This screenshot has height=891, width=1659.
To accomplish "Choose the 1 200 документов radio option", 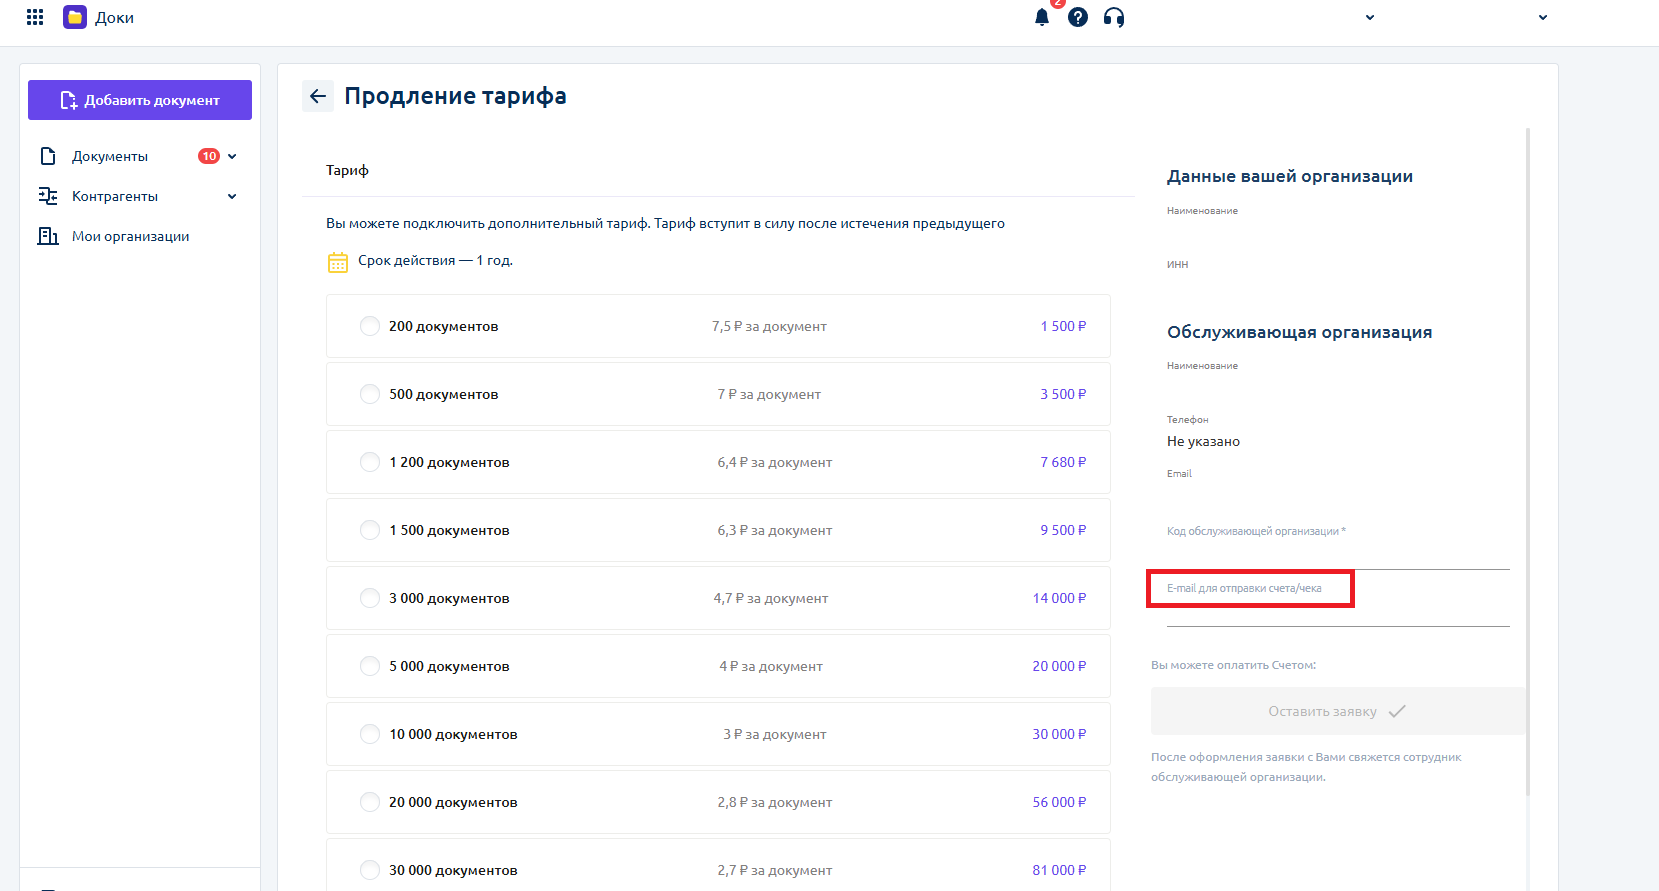I will (370, 462).
